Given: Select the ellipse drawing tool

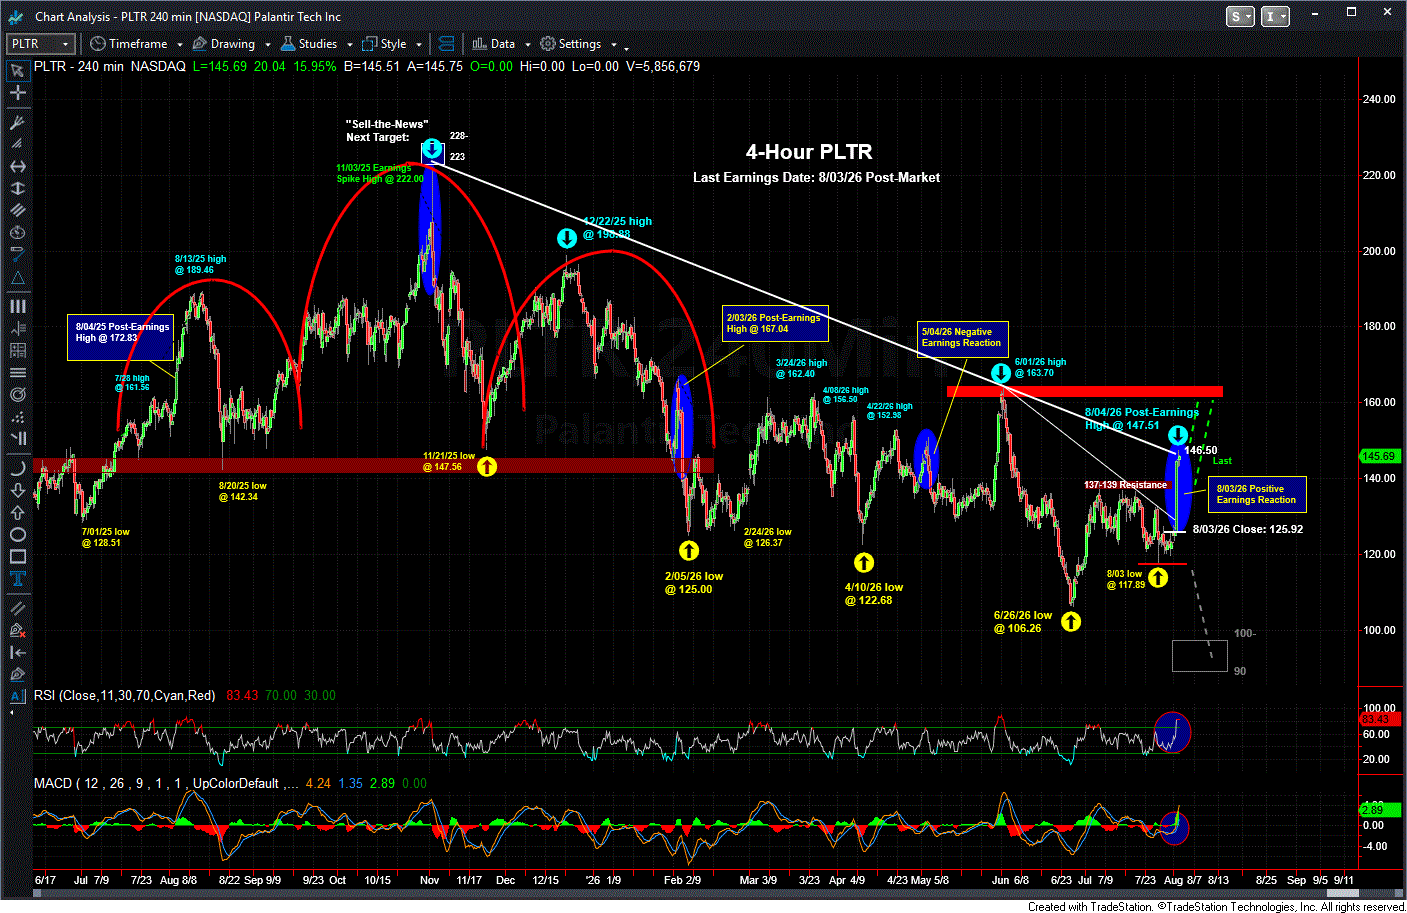Looking at the screenshot, I should click(x=17, y=534).
